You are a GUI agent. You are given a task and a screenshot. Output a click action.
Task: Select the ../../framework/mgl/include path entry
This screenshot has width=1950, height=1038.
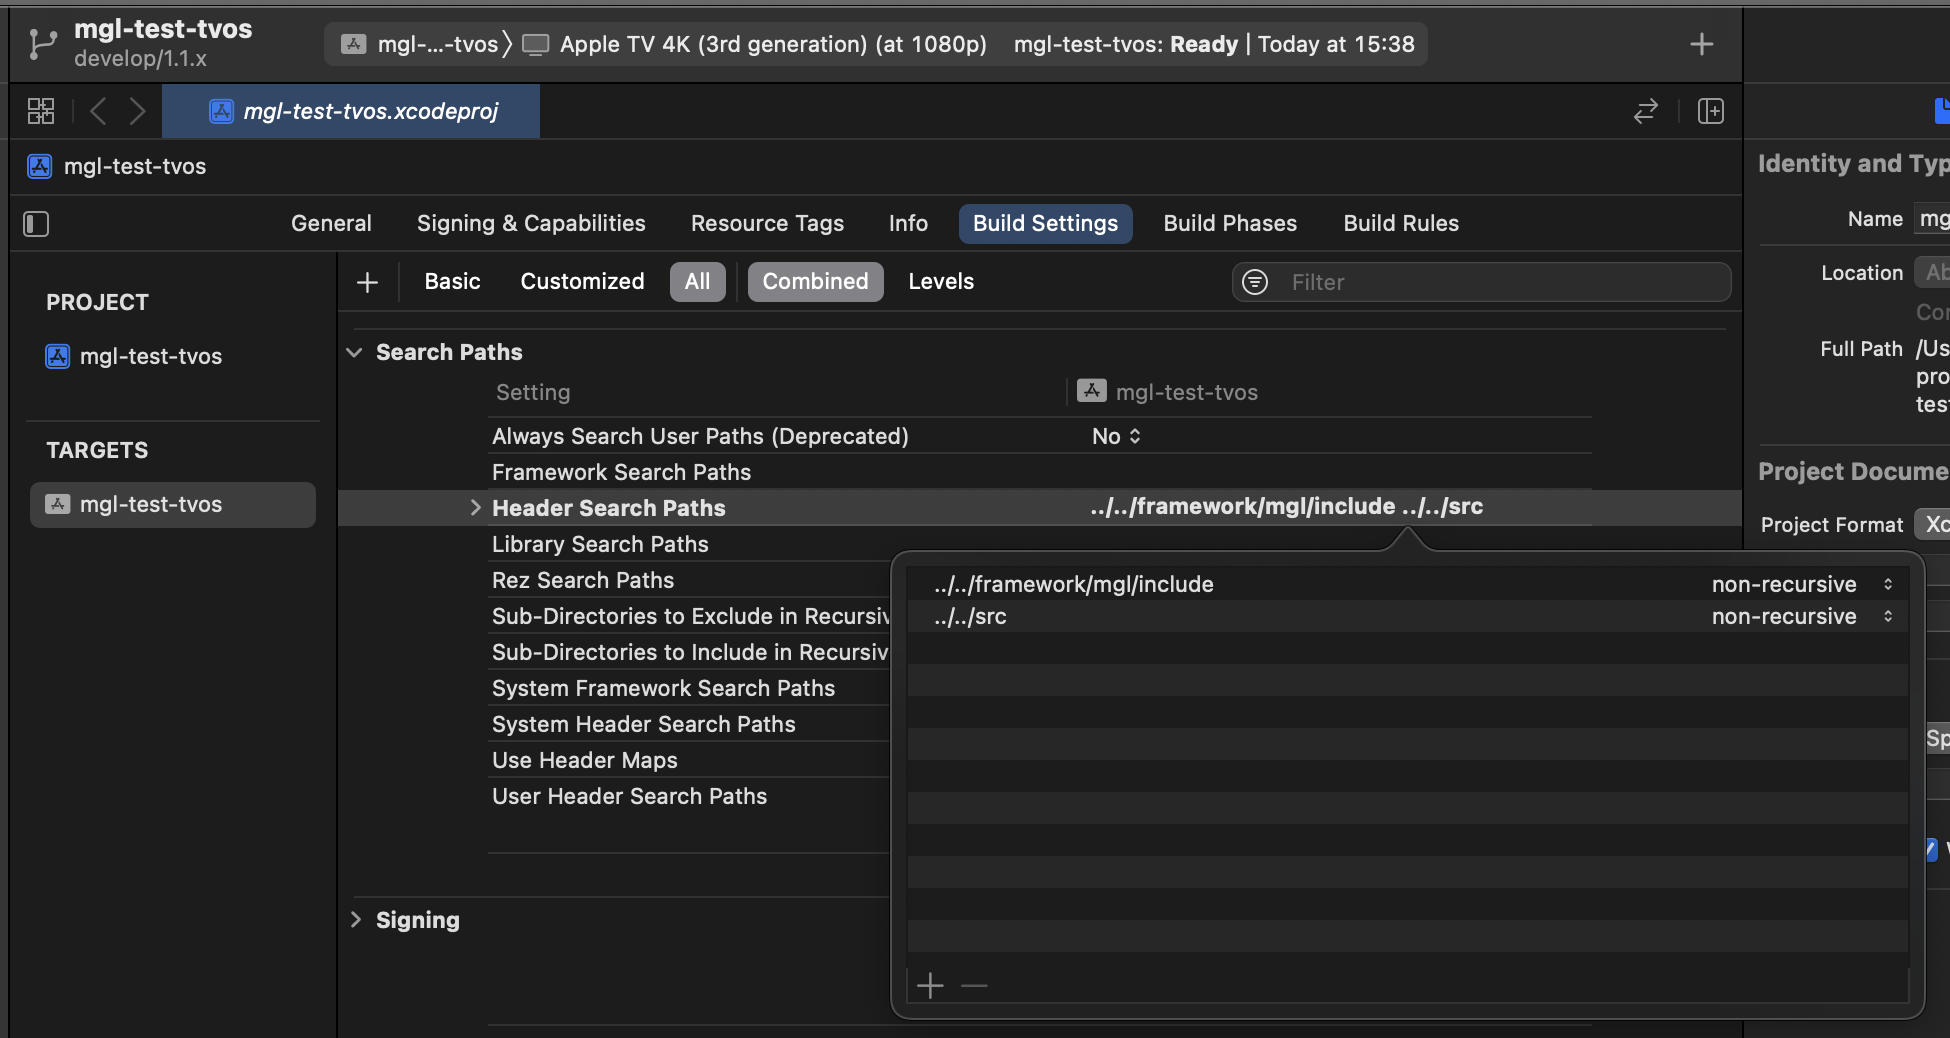(1073, 584)
